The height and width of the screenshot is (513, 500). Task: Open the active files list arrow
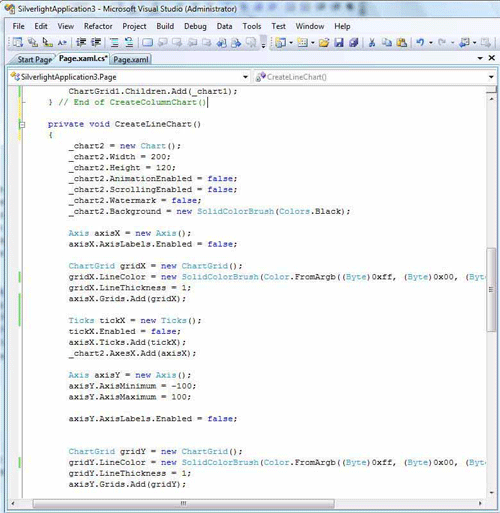480,58
